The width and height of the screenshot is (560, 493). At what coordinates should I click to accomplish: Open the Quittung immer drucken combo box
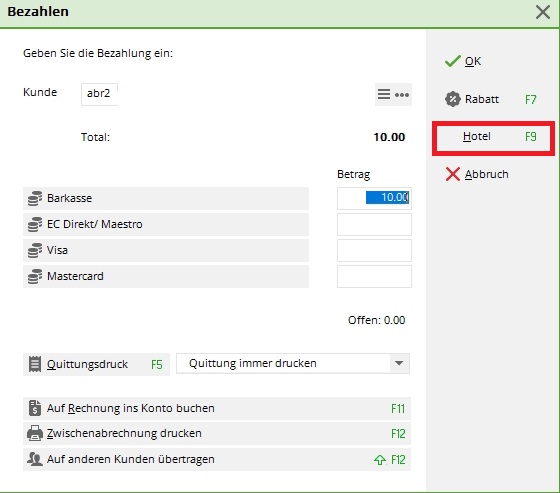coord(293,363)
